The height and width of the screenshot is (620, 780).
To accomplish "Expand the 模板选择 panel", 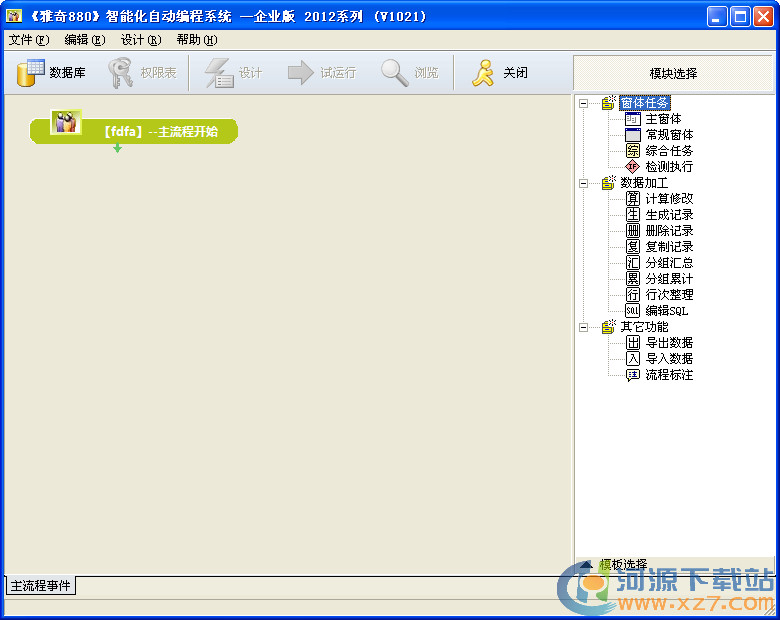I will coord(586,564).
